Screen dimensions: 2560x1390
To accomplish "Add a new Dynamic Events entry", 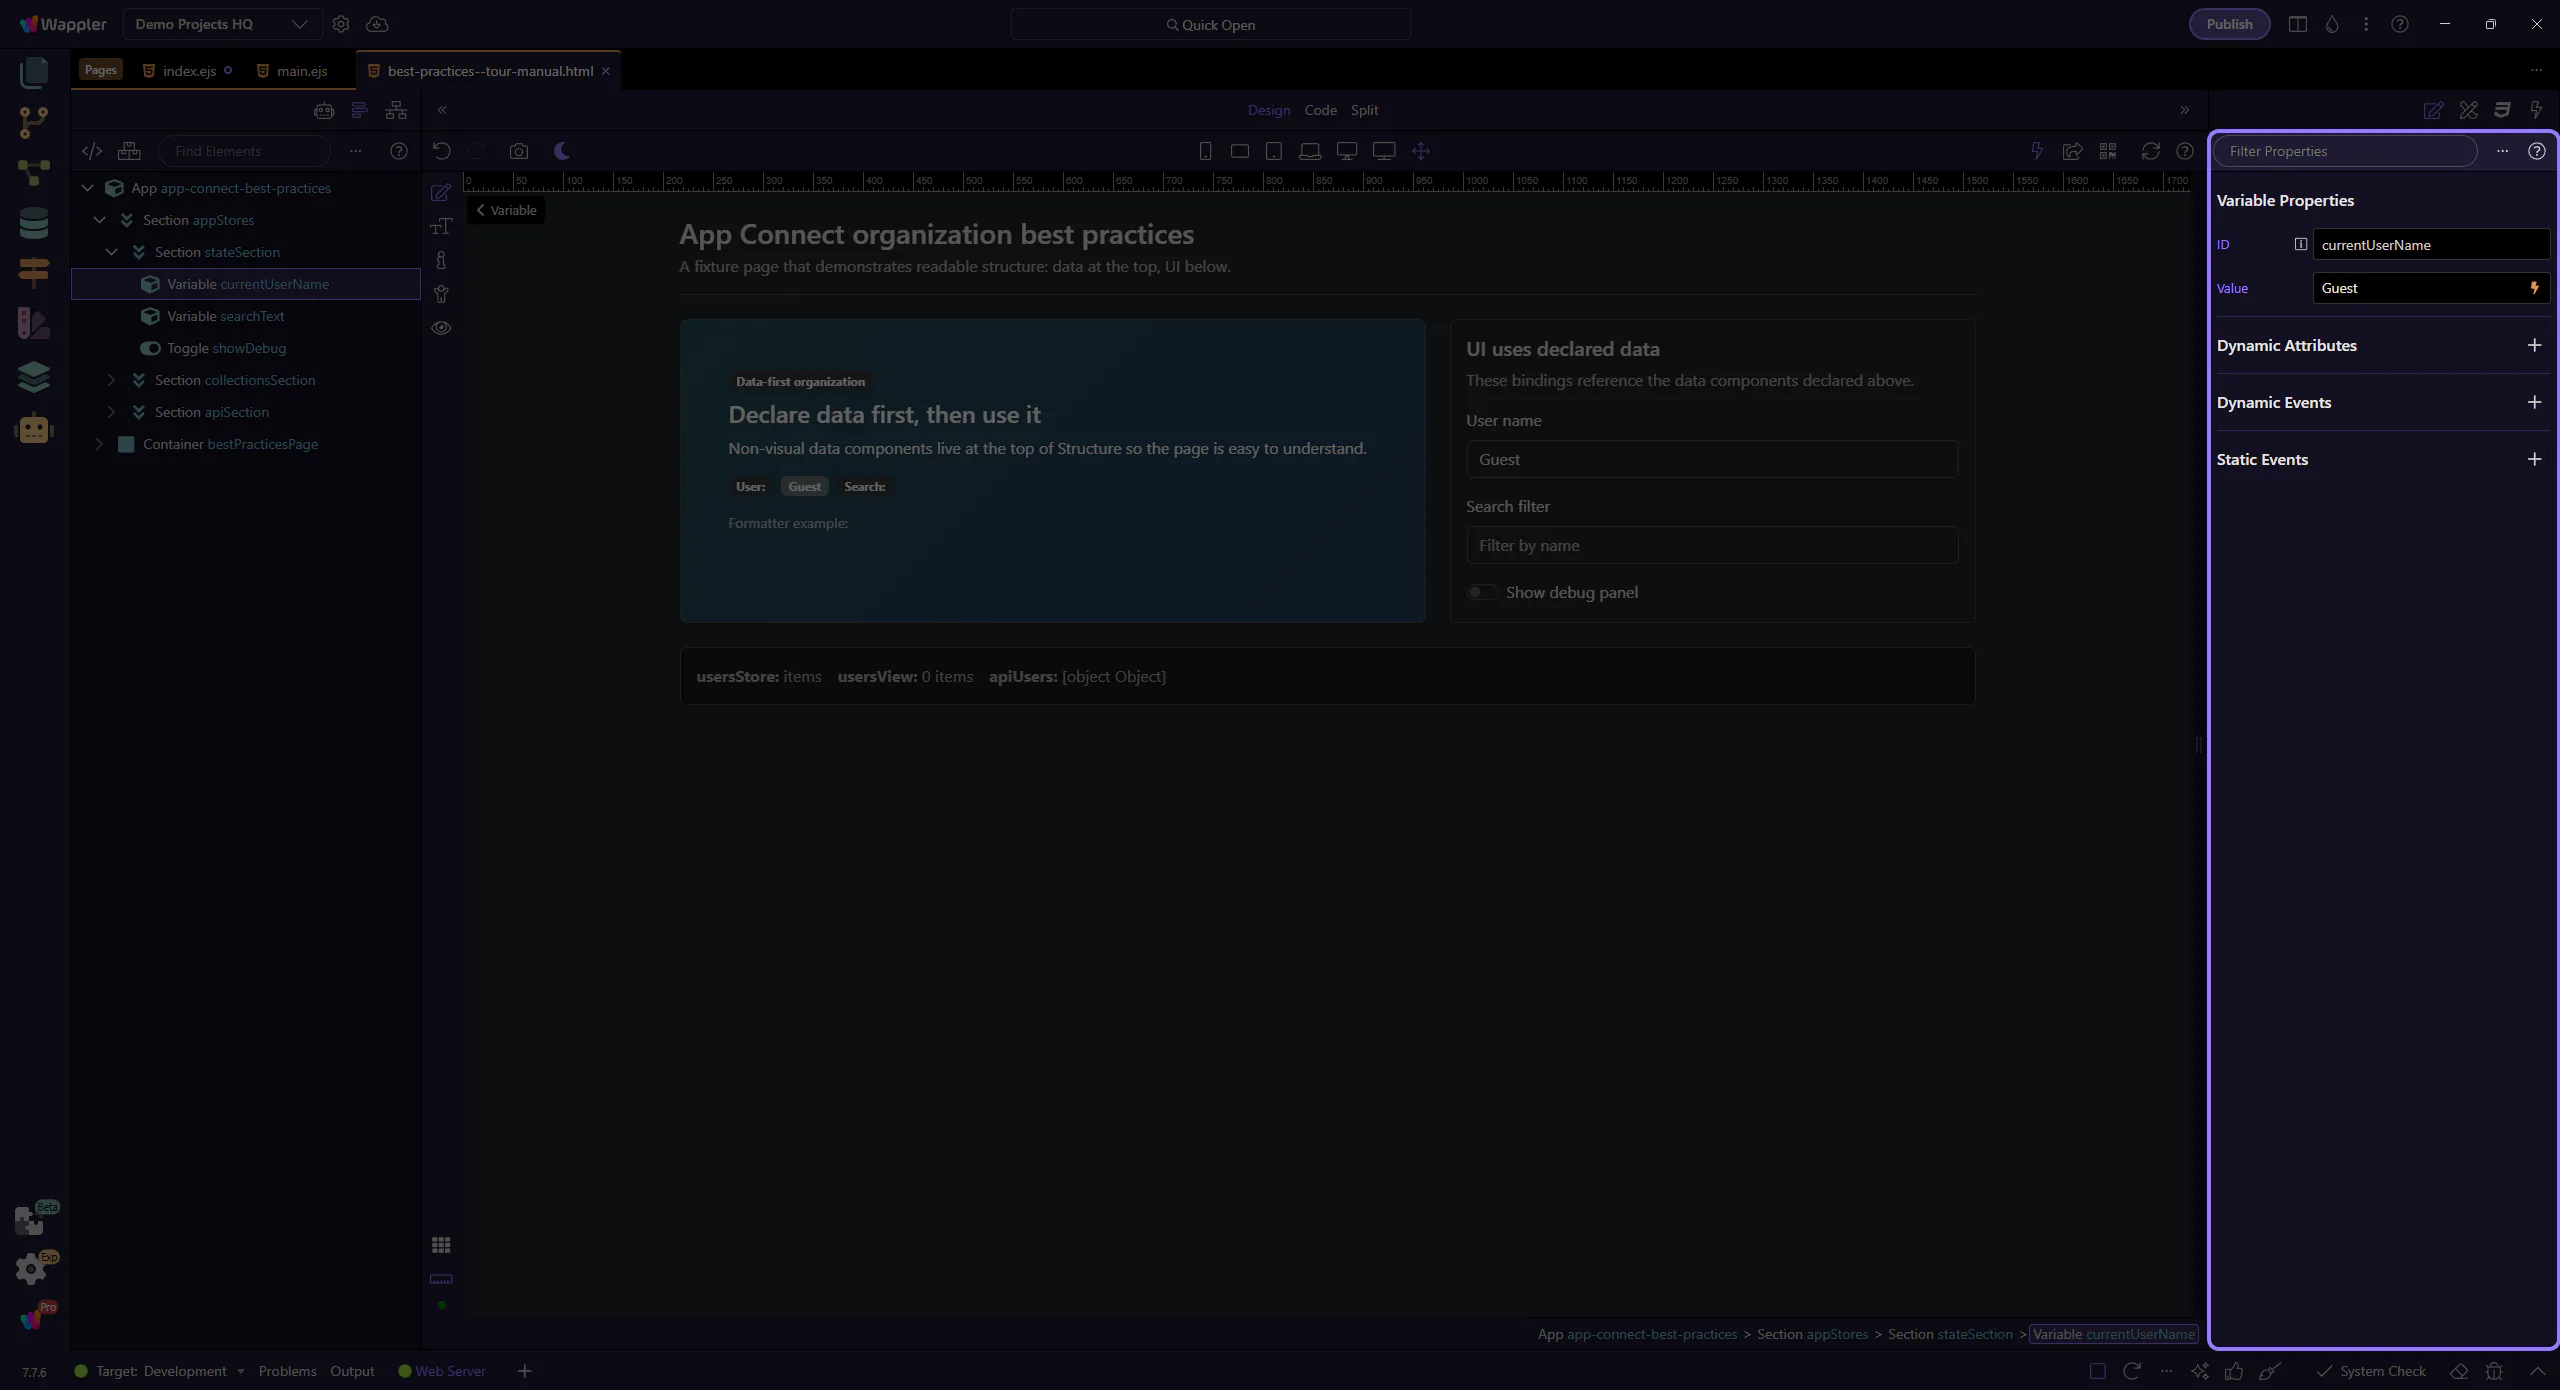I will [2534, 402].
